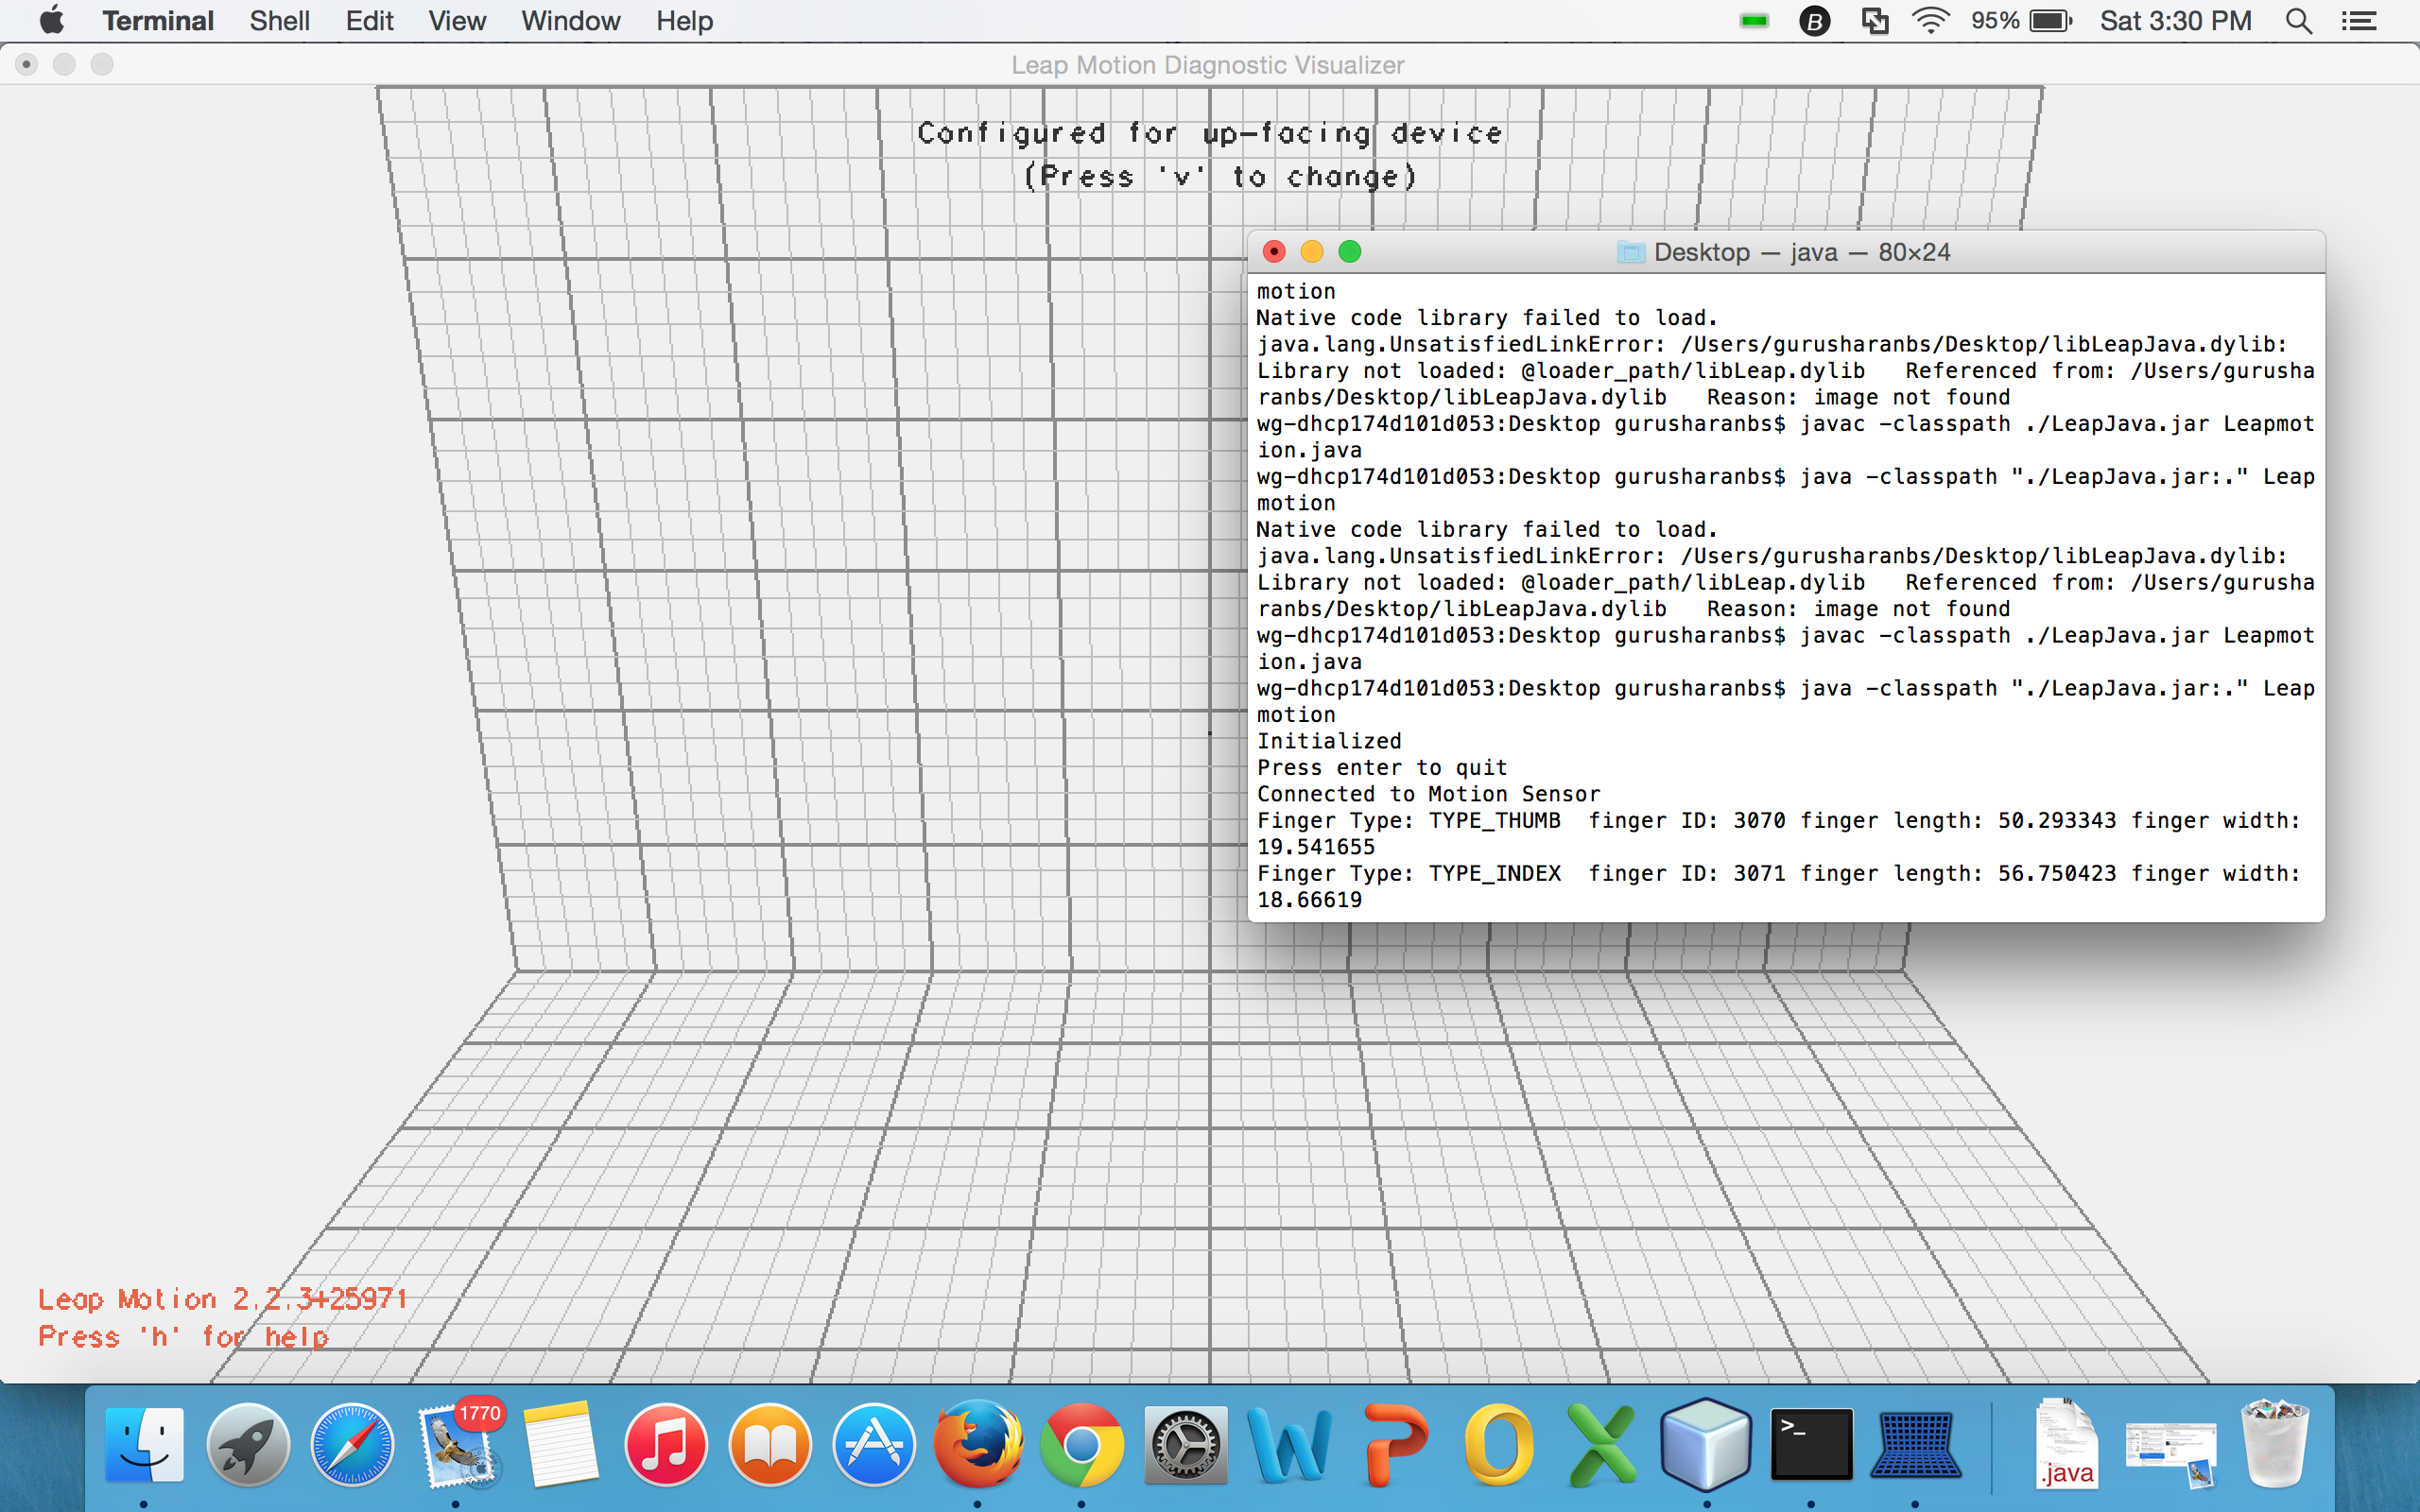Open the Window menu
The width and height of the screenshot is (2420, 1512).
[x=570, y=21]
